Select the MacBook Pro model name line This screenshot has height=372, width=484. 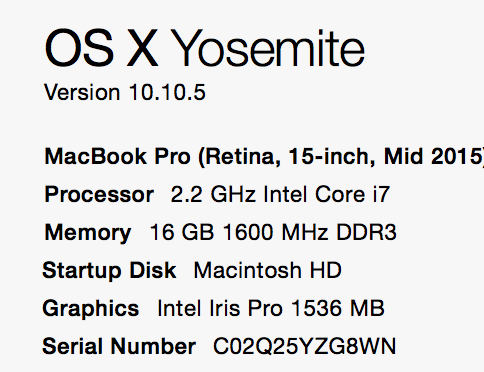(x=264, y=157)
